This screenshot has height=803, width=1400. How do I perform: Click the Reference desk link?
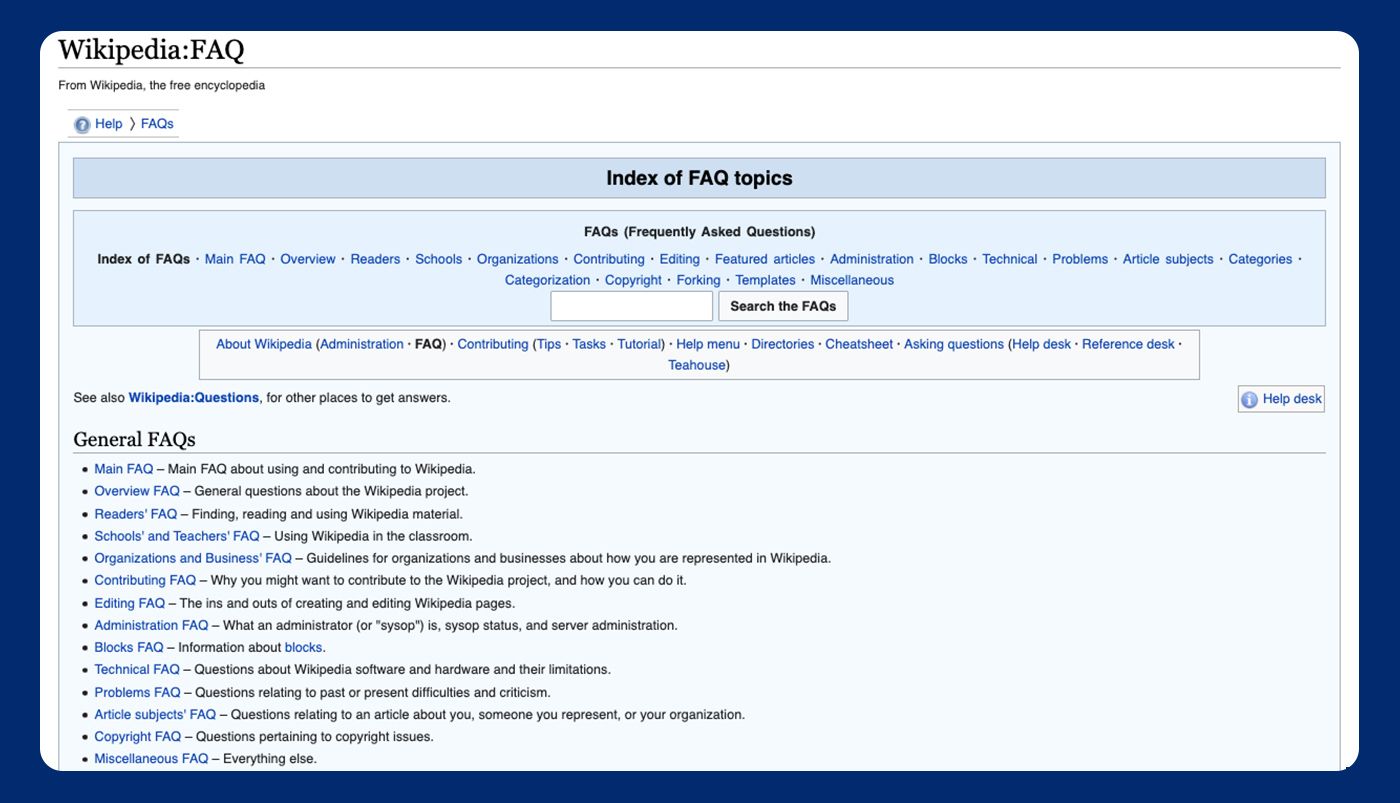pos(1128,344)
